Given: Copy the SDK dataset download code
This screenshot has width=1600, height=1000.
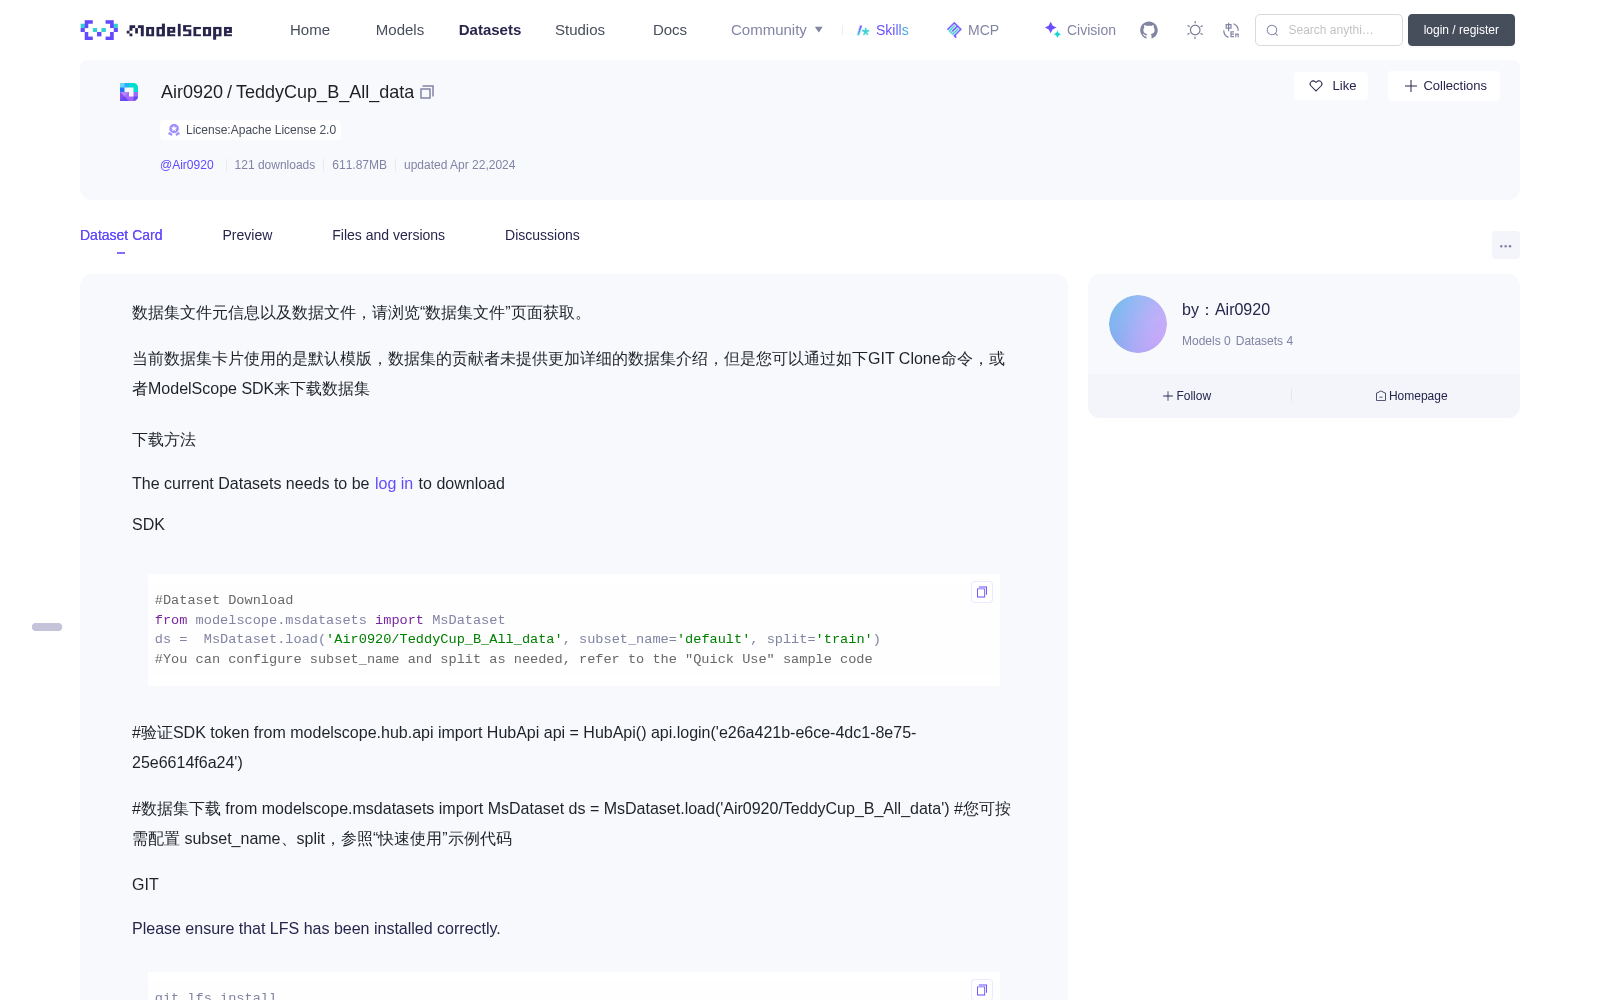Looking at the screenshot, I should [x=982, y=592].
